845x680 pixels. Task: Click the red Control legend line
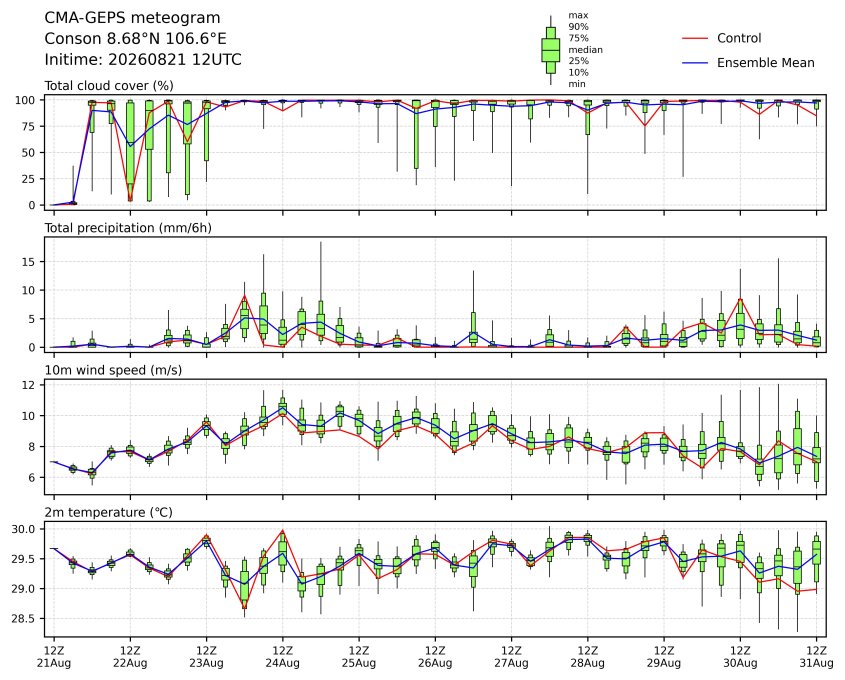click(695, 38)
